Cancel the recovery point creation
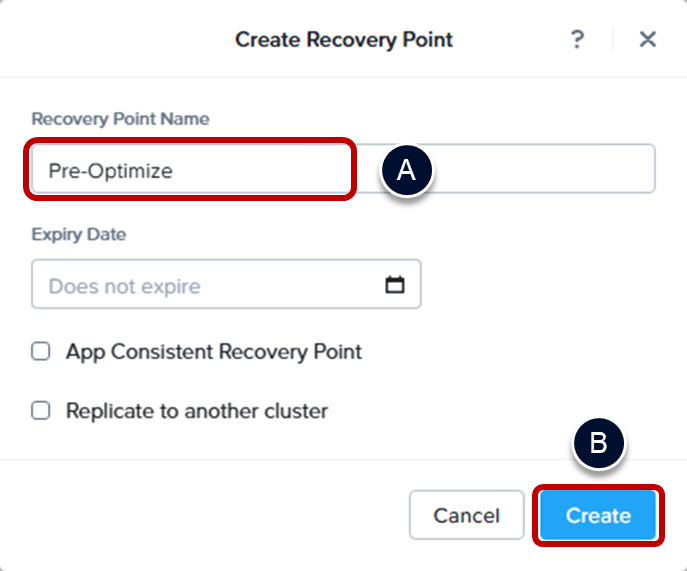The width and height of the screenshot is (687, 571). pos(466,515)
